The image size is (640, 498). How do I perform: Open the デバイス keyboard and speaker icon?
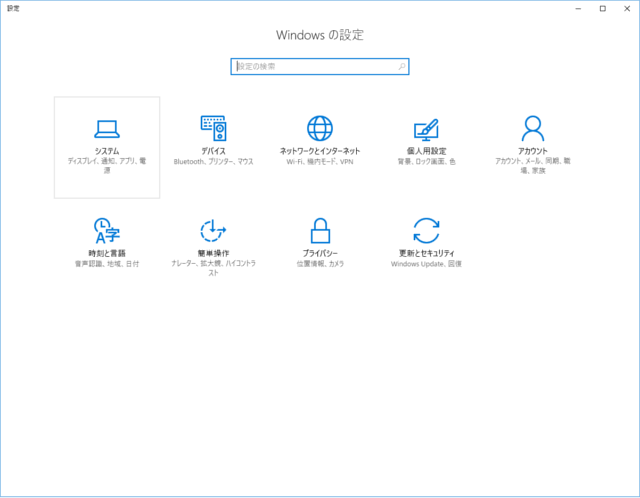[213, 128]
